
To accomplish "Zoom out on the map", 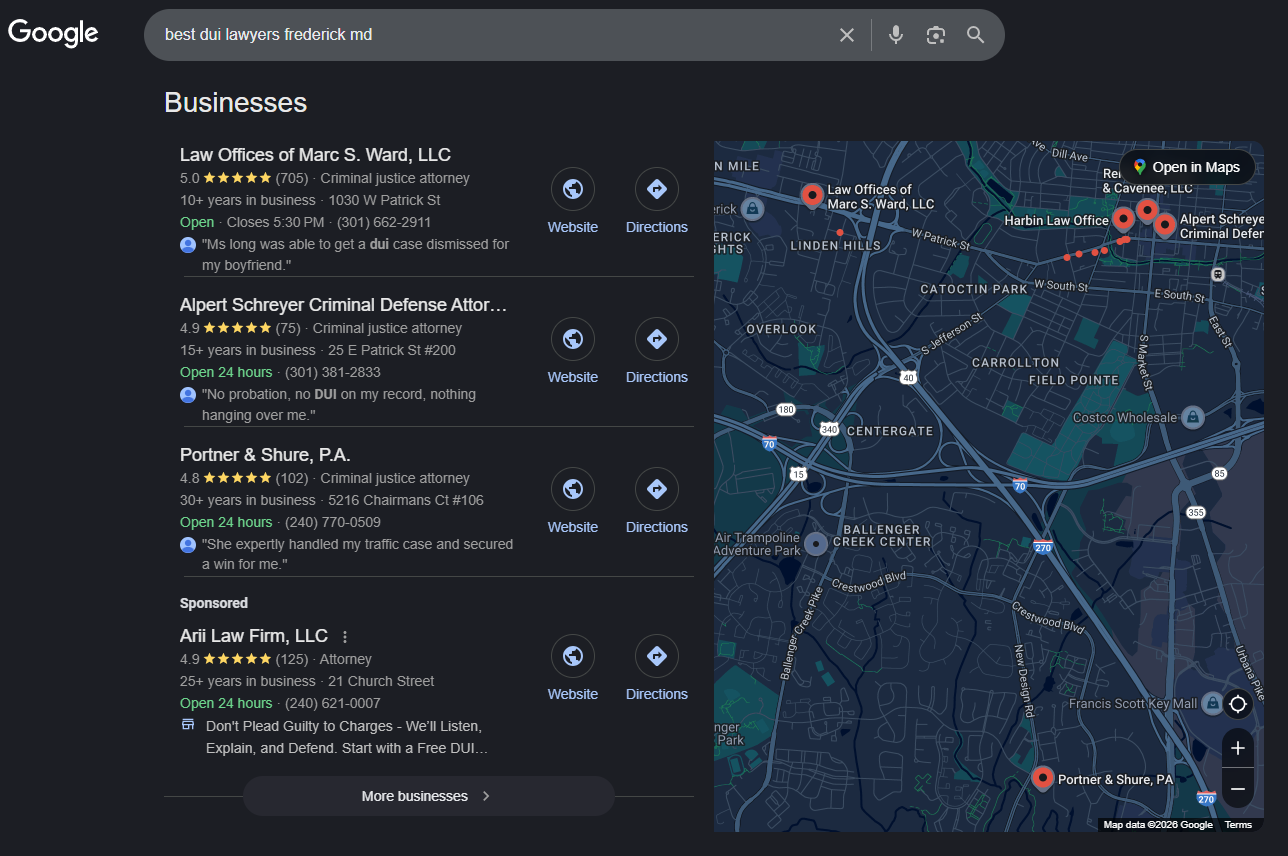I will click(1238, 789).
